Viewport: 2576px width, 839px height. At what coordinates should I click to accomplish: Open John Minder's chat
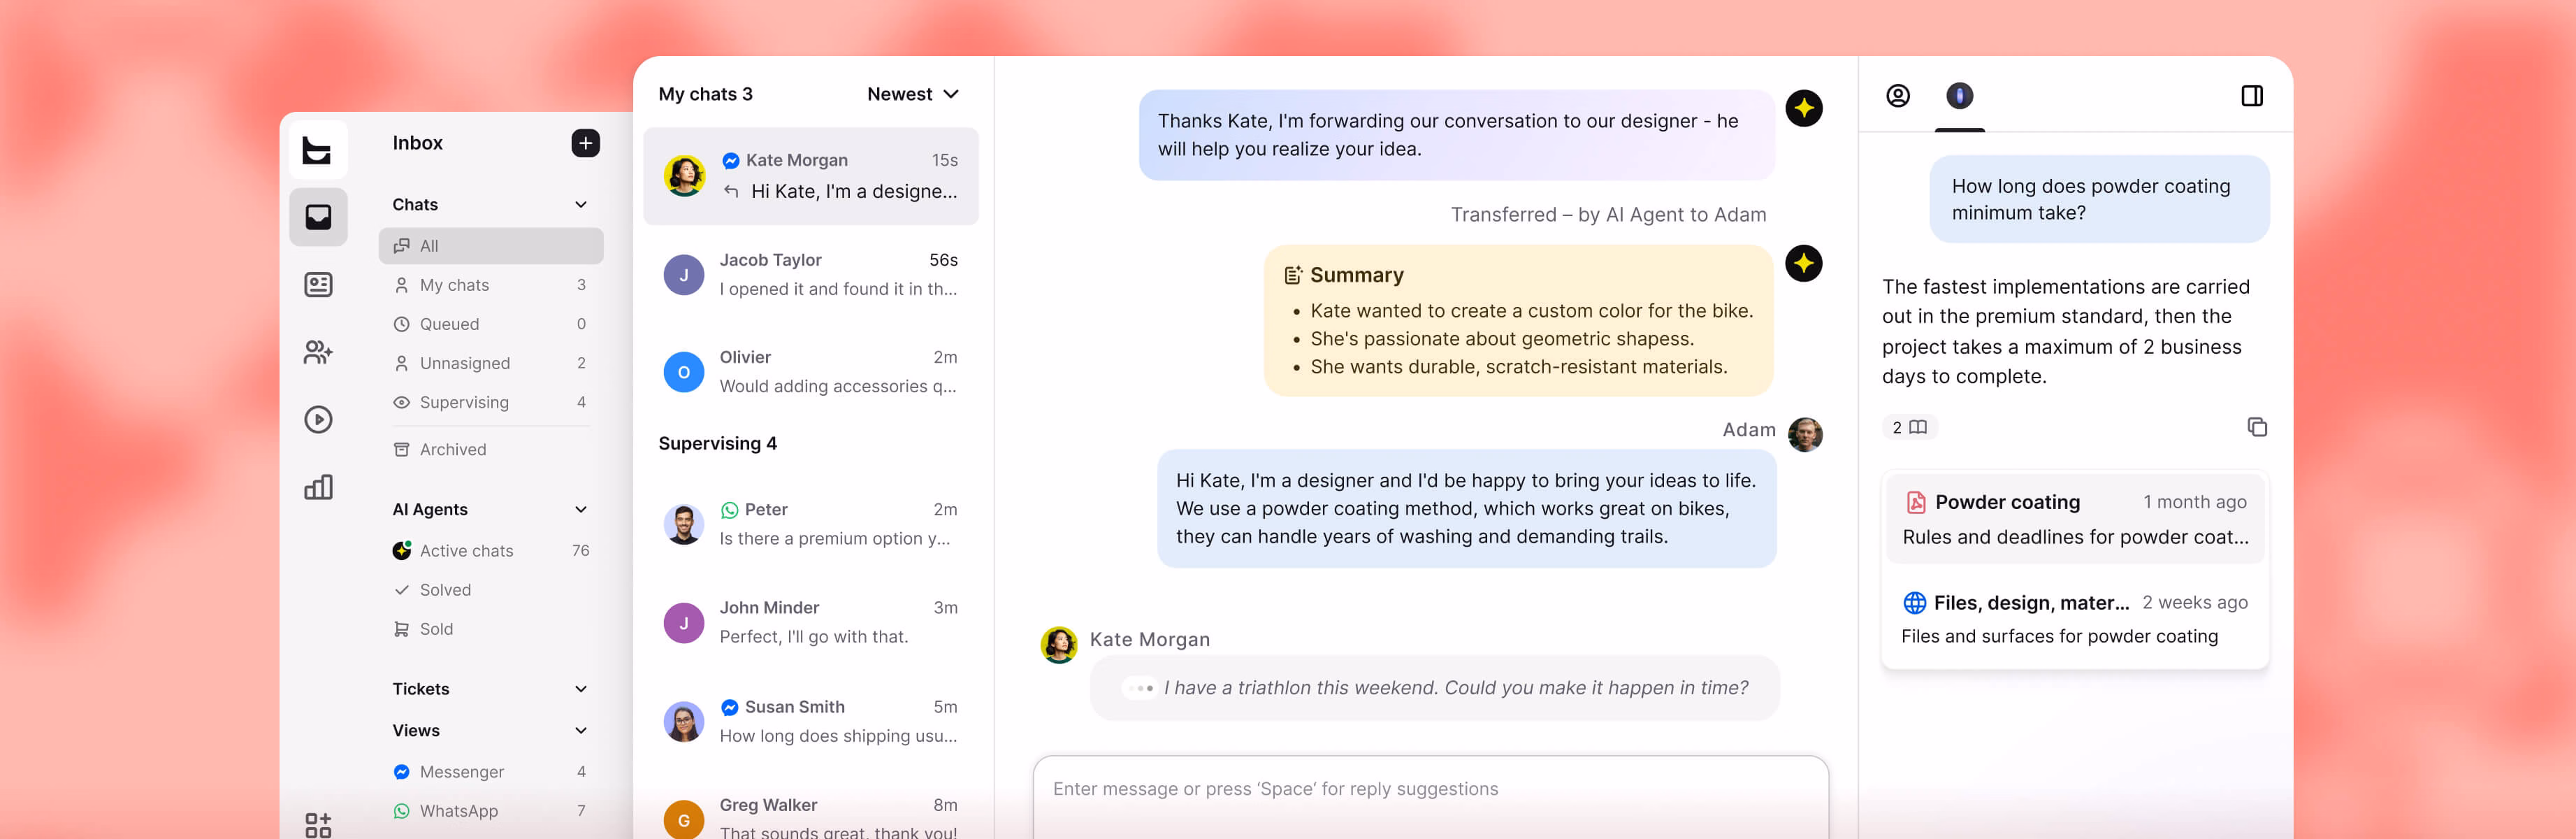click(x=811, y=622)
